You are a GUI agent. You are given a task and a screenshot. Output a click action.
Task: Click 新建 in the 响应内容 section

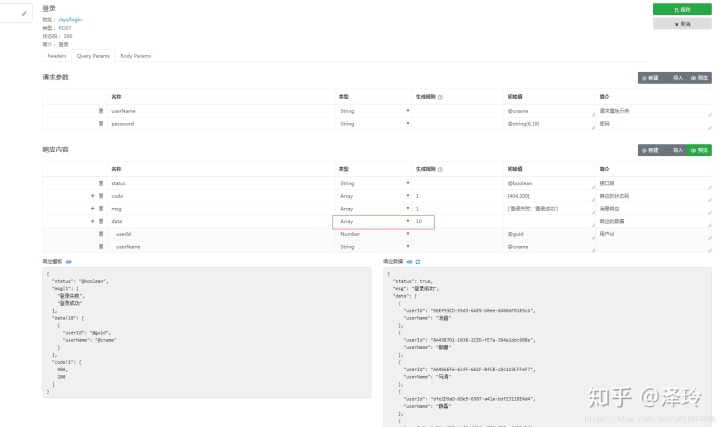click(x=650, y=150)
